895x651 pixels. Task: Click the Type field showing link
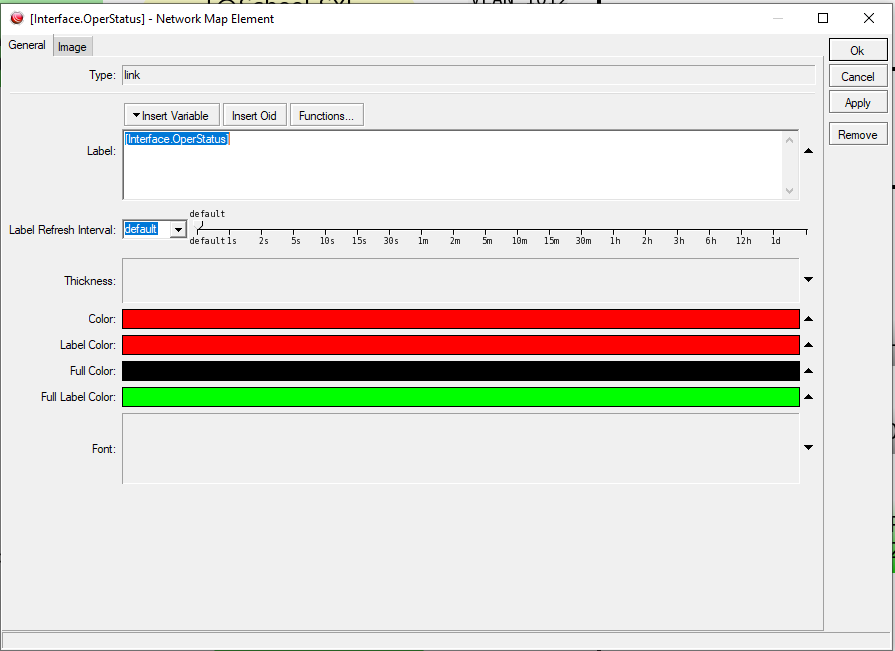click(469, 75)
